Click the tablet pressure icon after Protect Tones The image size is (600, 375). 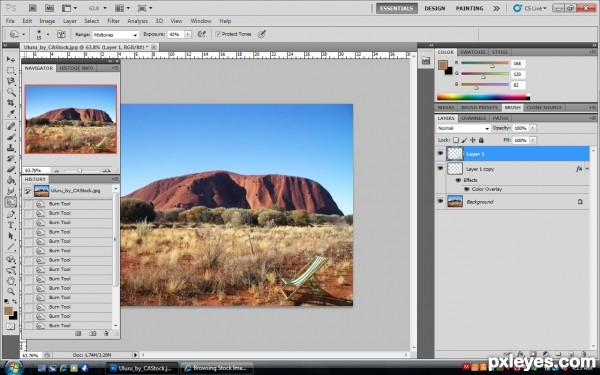coord(262,34)
